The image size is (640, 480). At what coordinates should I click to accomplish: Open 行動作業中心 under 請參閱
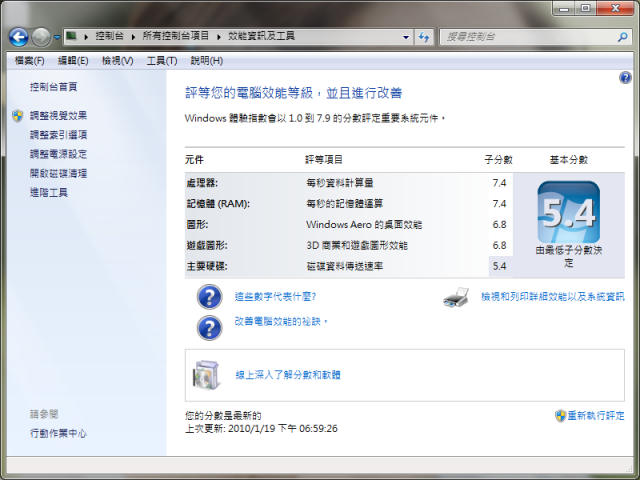[58, 433]
